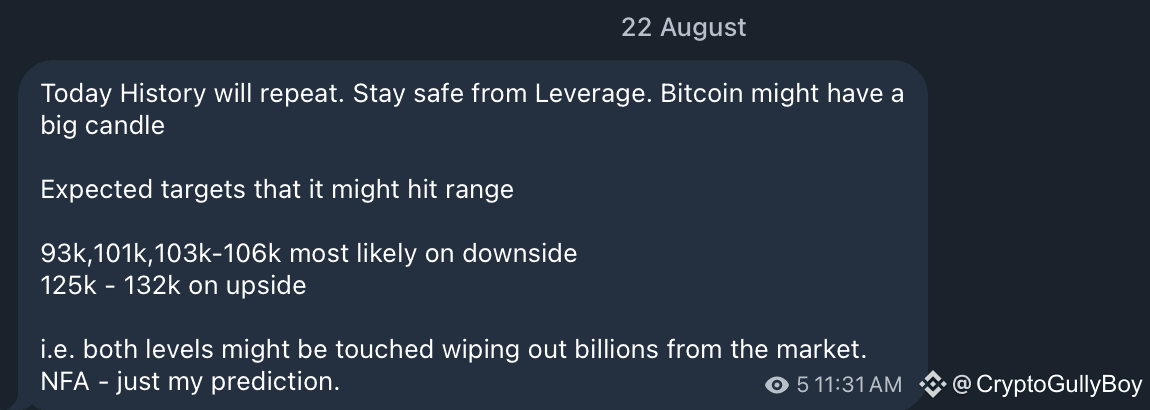The height and width of the screenshot is (410, 1150).
Task: Click the 11:31 AM message timestamp
Action: tap(858, 384)
